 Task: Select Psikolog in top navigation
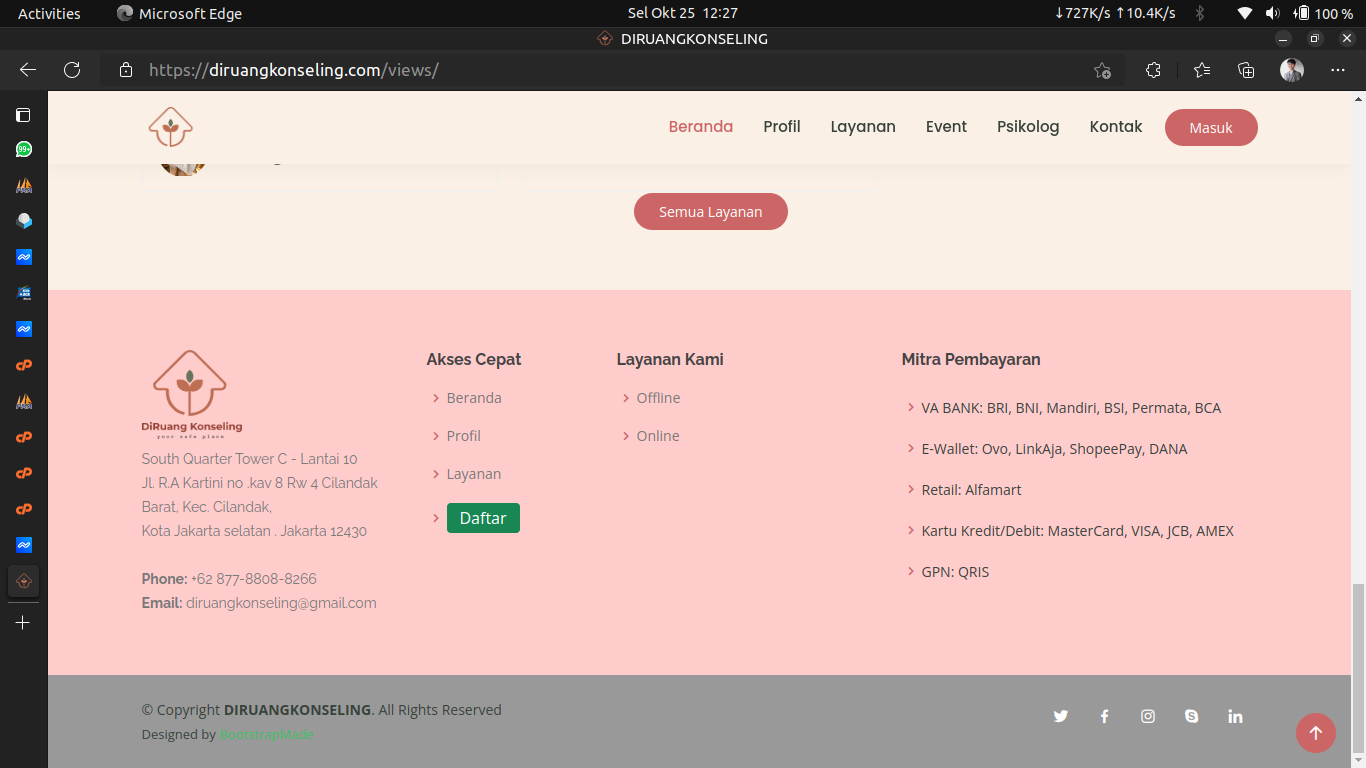[1027, 127]
